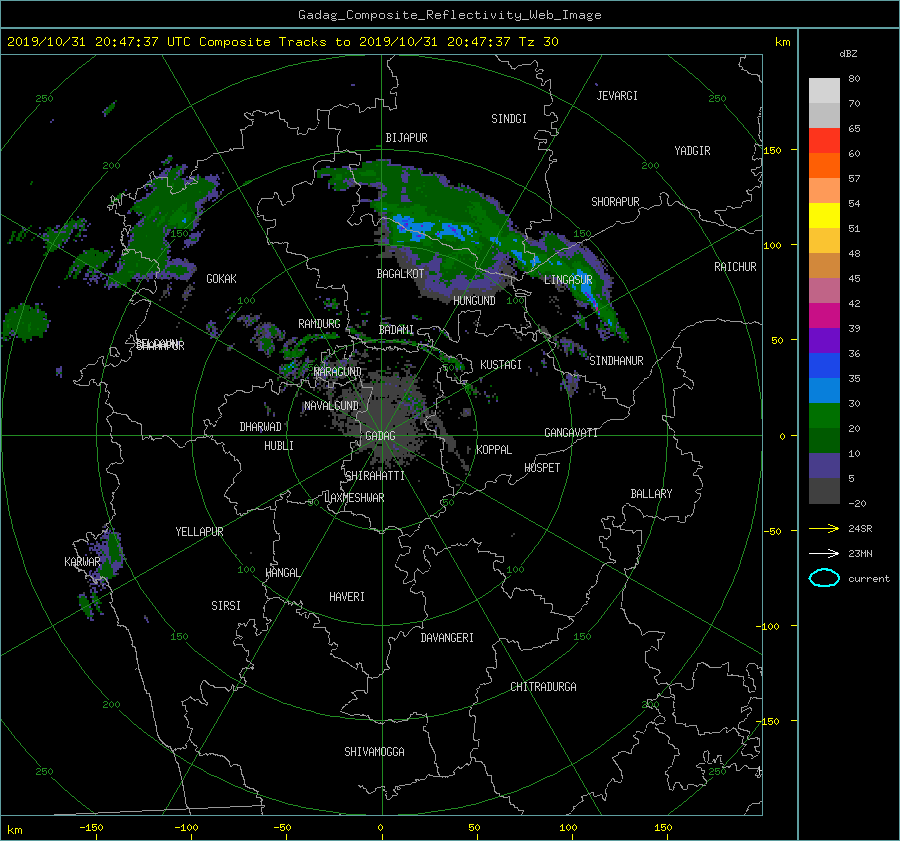Click the SHIVAMOGGA city label
The width and height of the screenshot is (900, 841).
click(374, 752)
